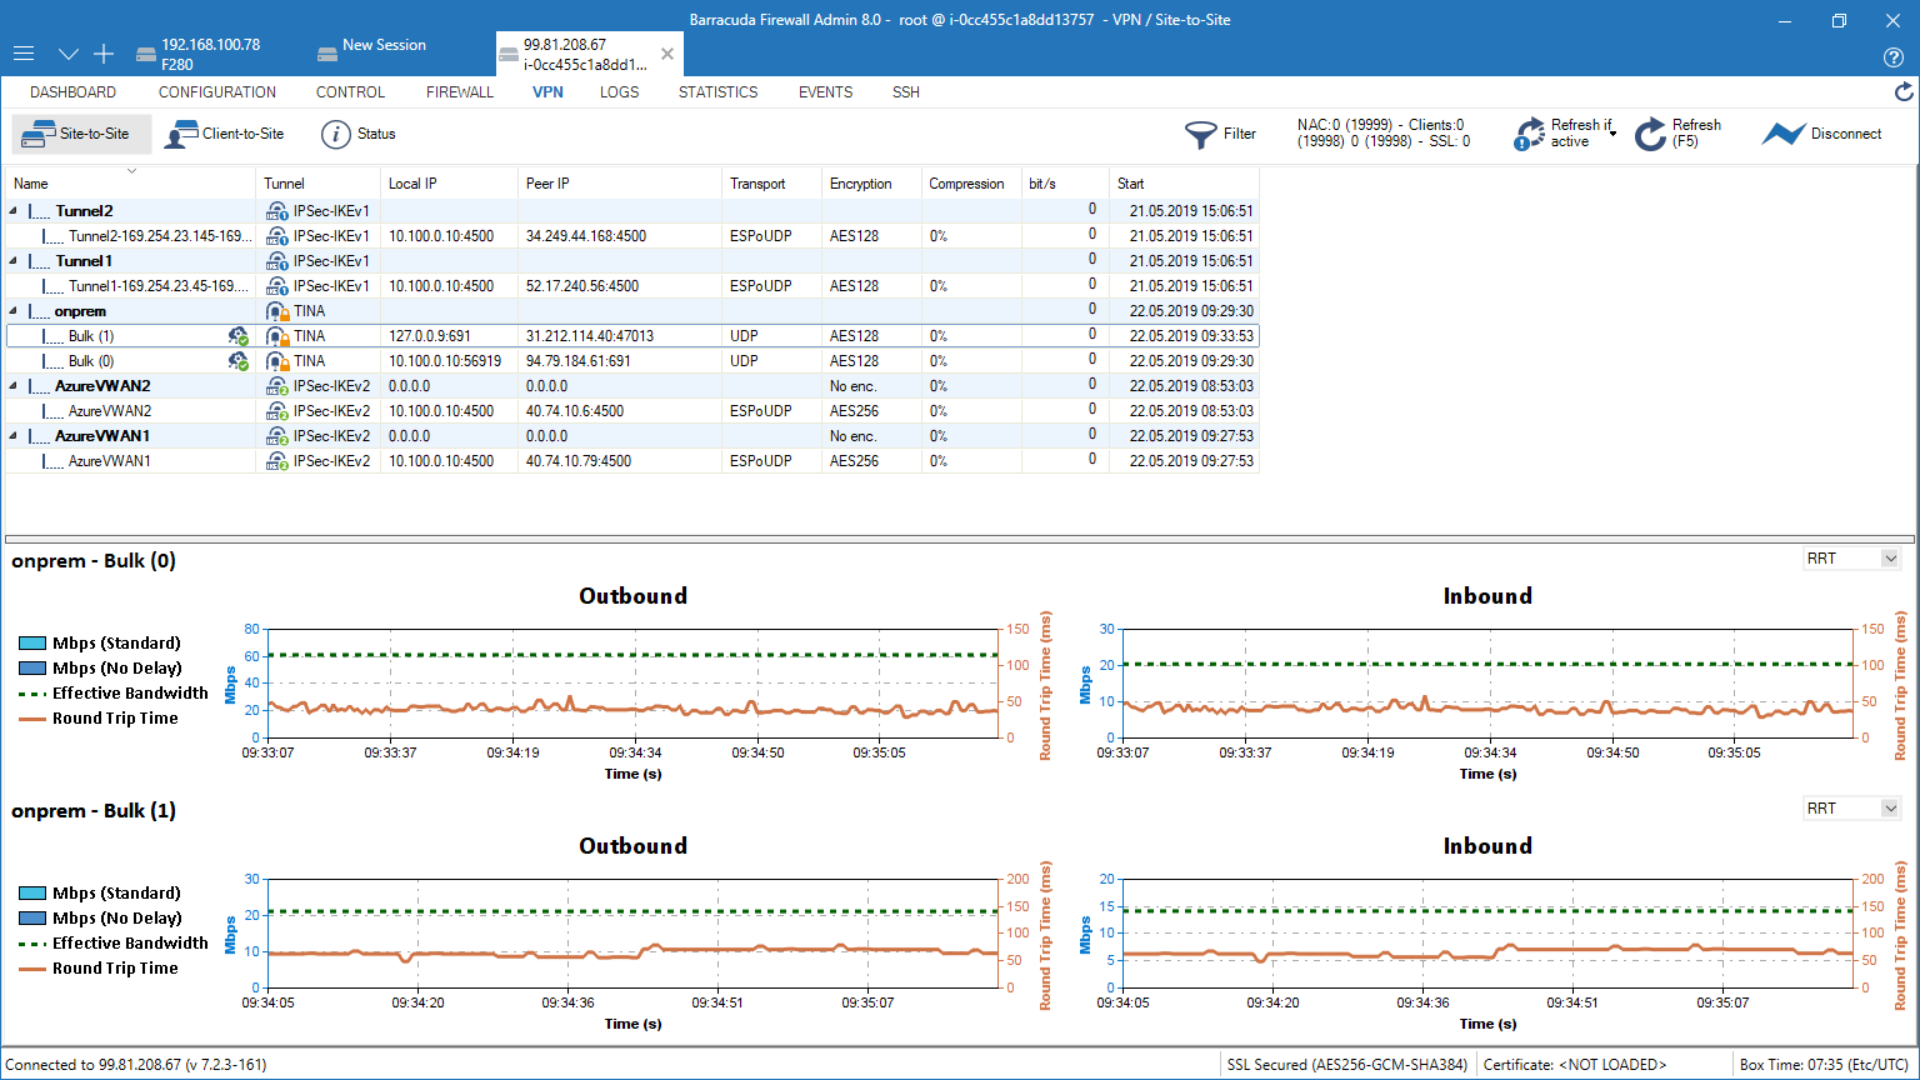
Task: Add a new session with the plus icon
Action: (104, 54)
